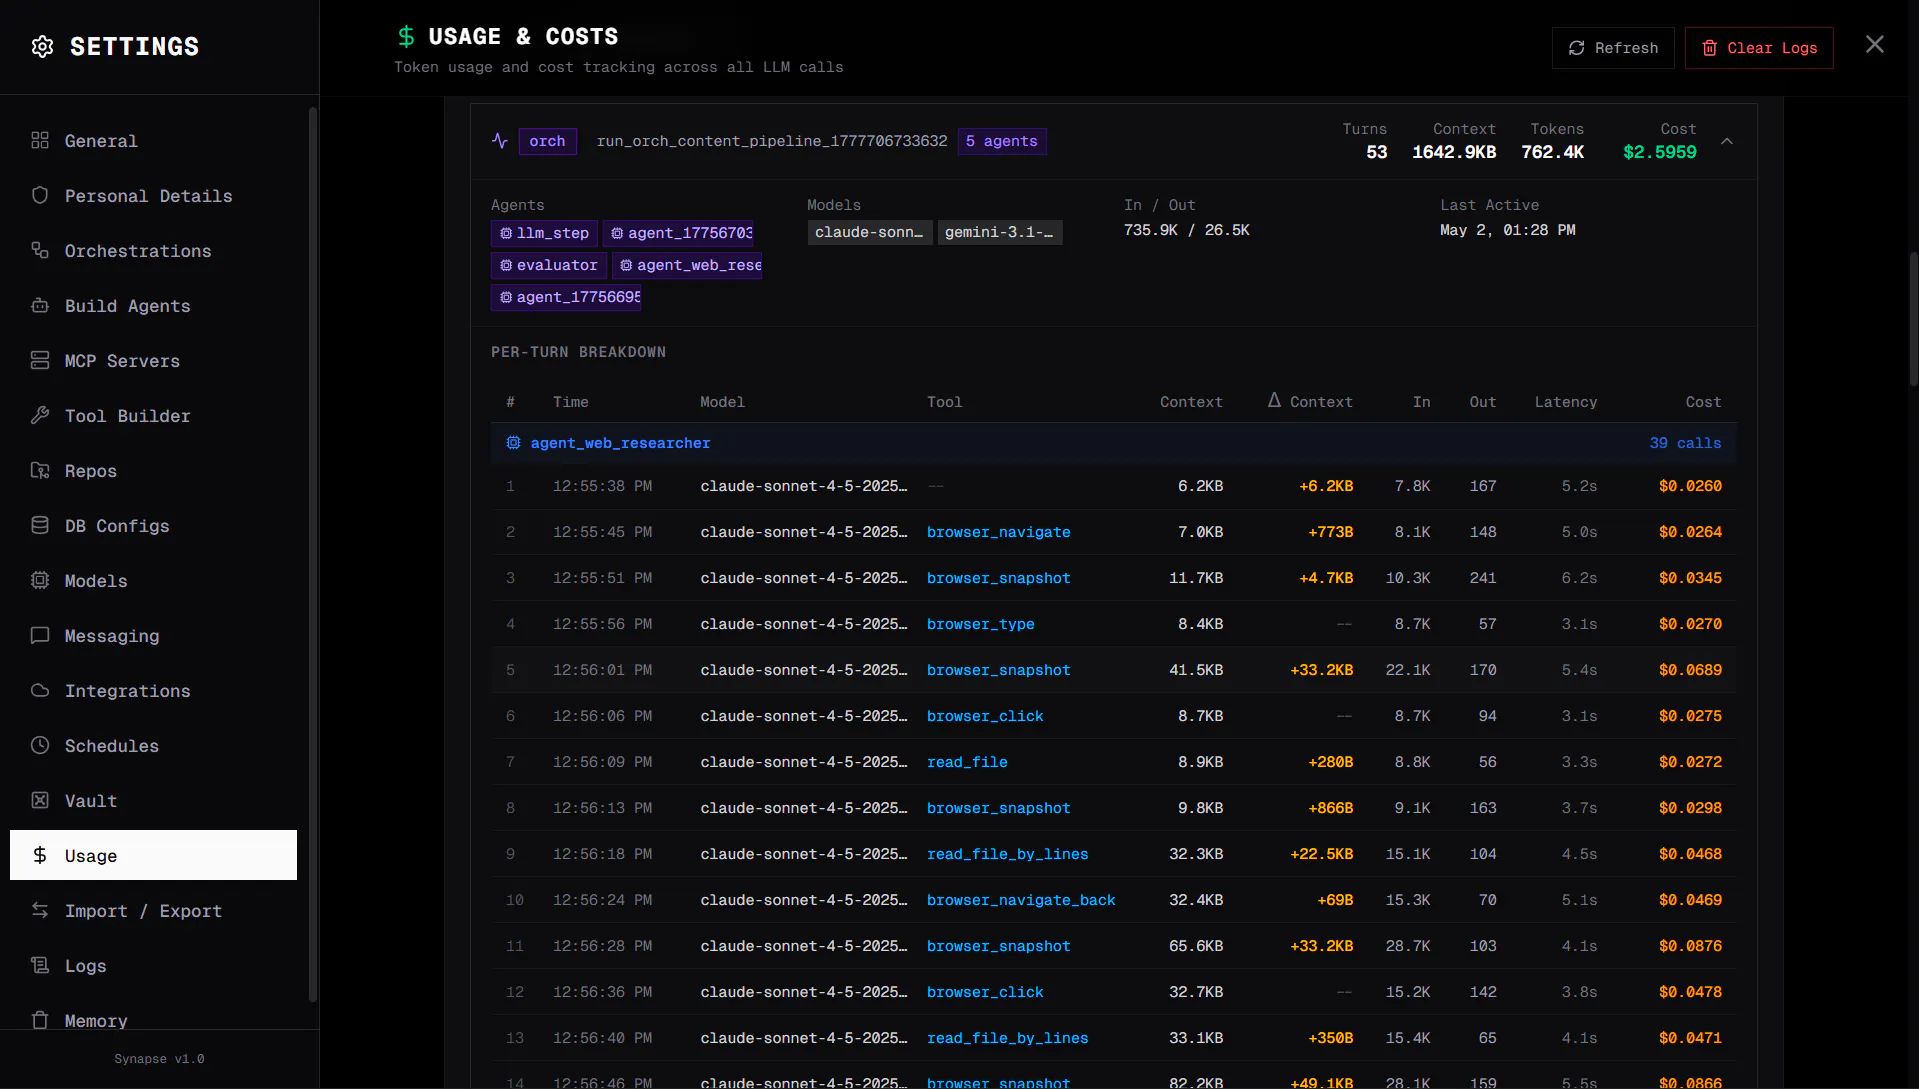Click read_file_by_lines tool in row 9
Image resolution: width=1919 pixels, height=1089 pixels.
pos(1008,854)
